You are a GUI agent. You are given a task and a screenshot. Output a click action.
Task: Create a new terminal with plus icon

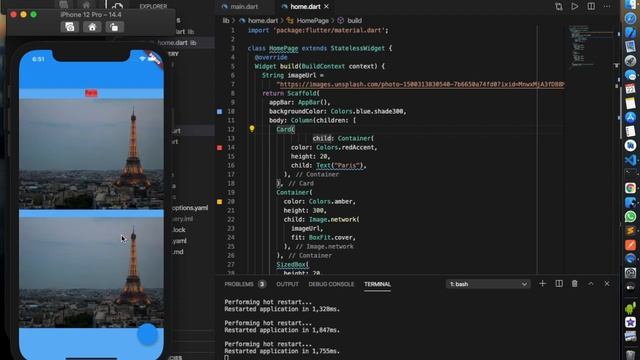coord(542,284)
